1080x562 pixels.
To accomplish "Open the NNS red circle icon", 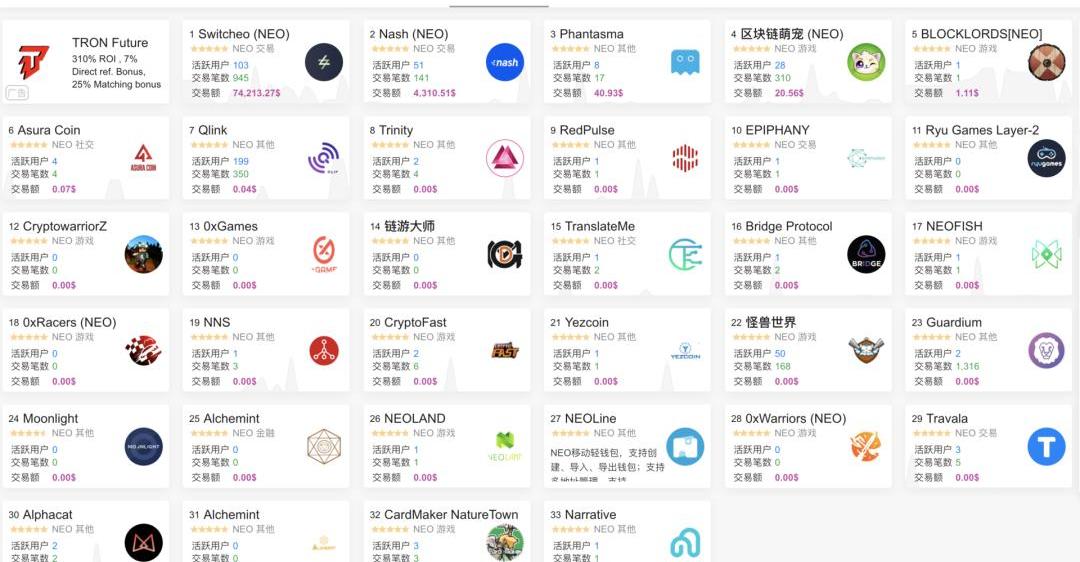I will [x=323, y=350].
